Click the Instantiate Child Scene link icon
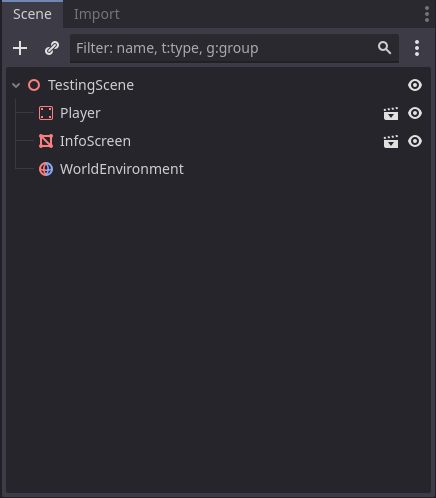This screenshot has width=436, height=498. 52,48
